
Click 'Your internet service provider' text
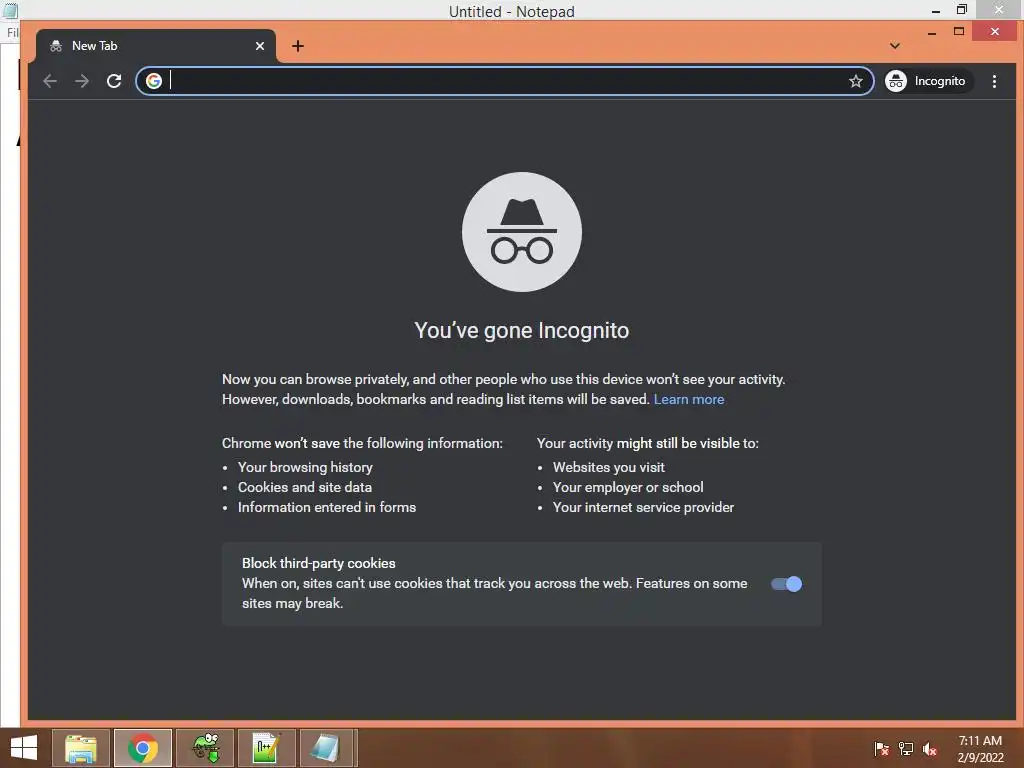click(x=643, y=507)
